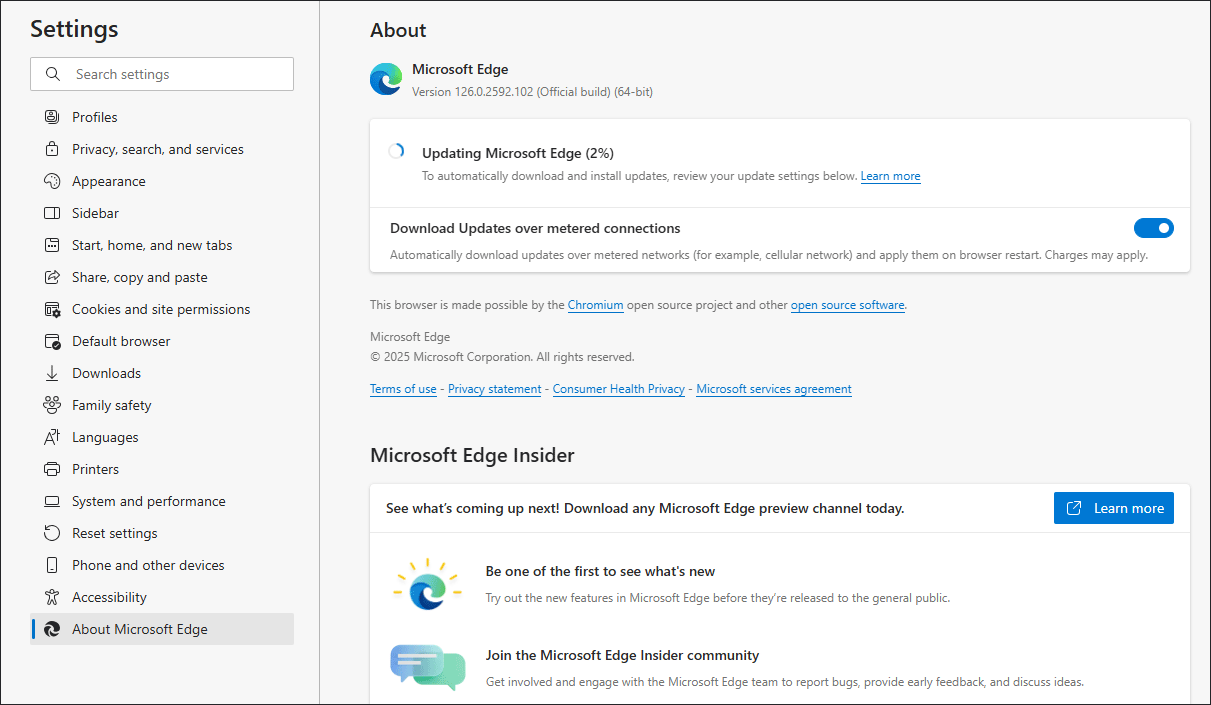
Task: Click 'Join the Microsoft Edge Insider community' heading
Action: (622, 655)
